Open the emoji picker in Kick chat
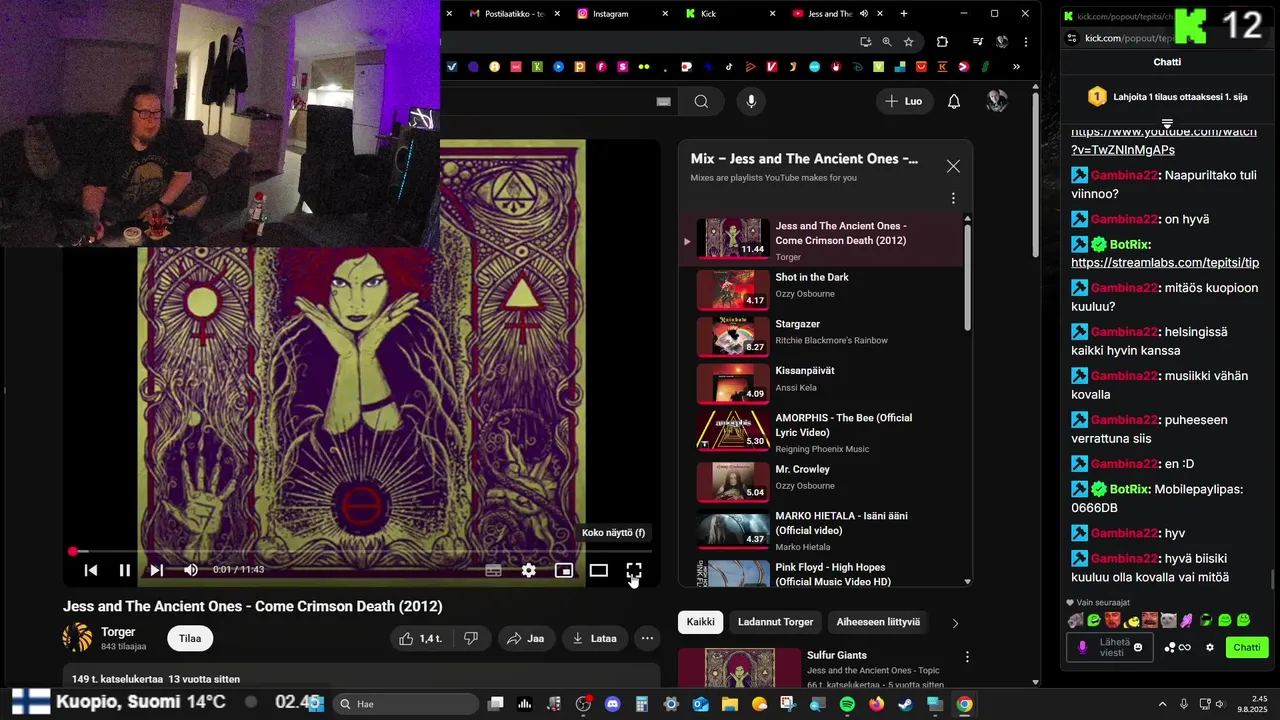Viewport: 1280px width, 720px height. pyautogui.click(x=1138, y=647)
